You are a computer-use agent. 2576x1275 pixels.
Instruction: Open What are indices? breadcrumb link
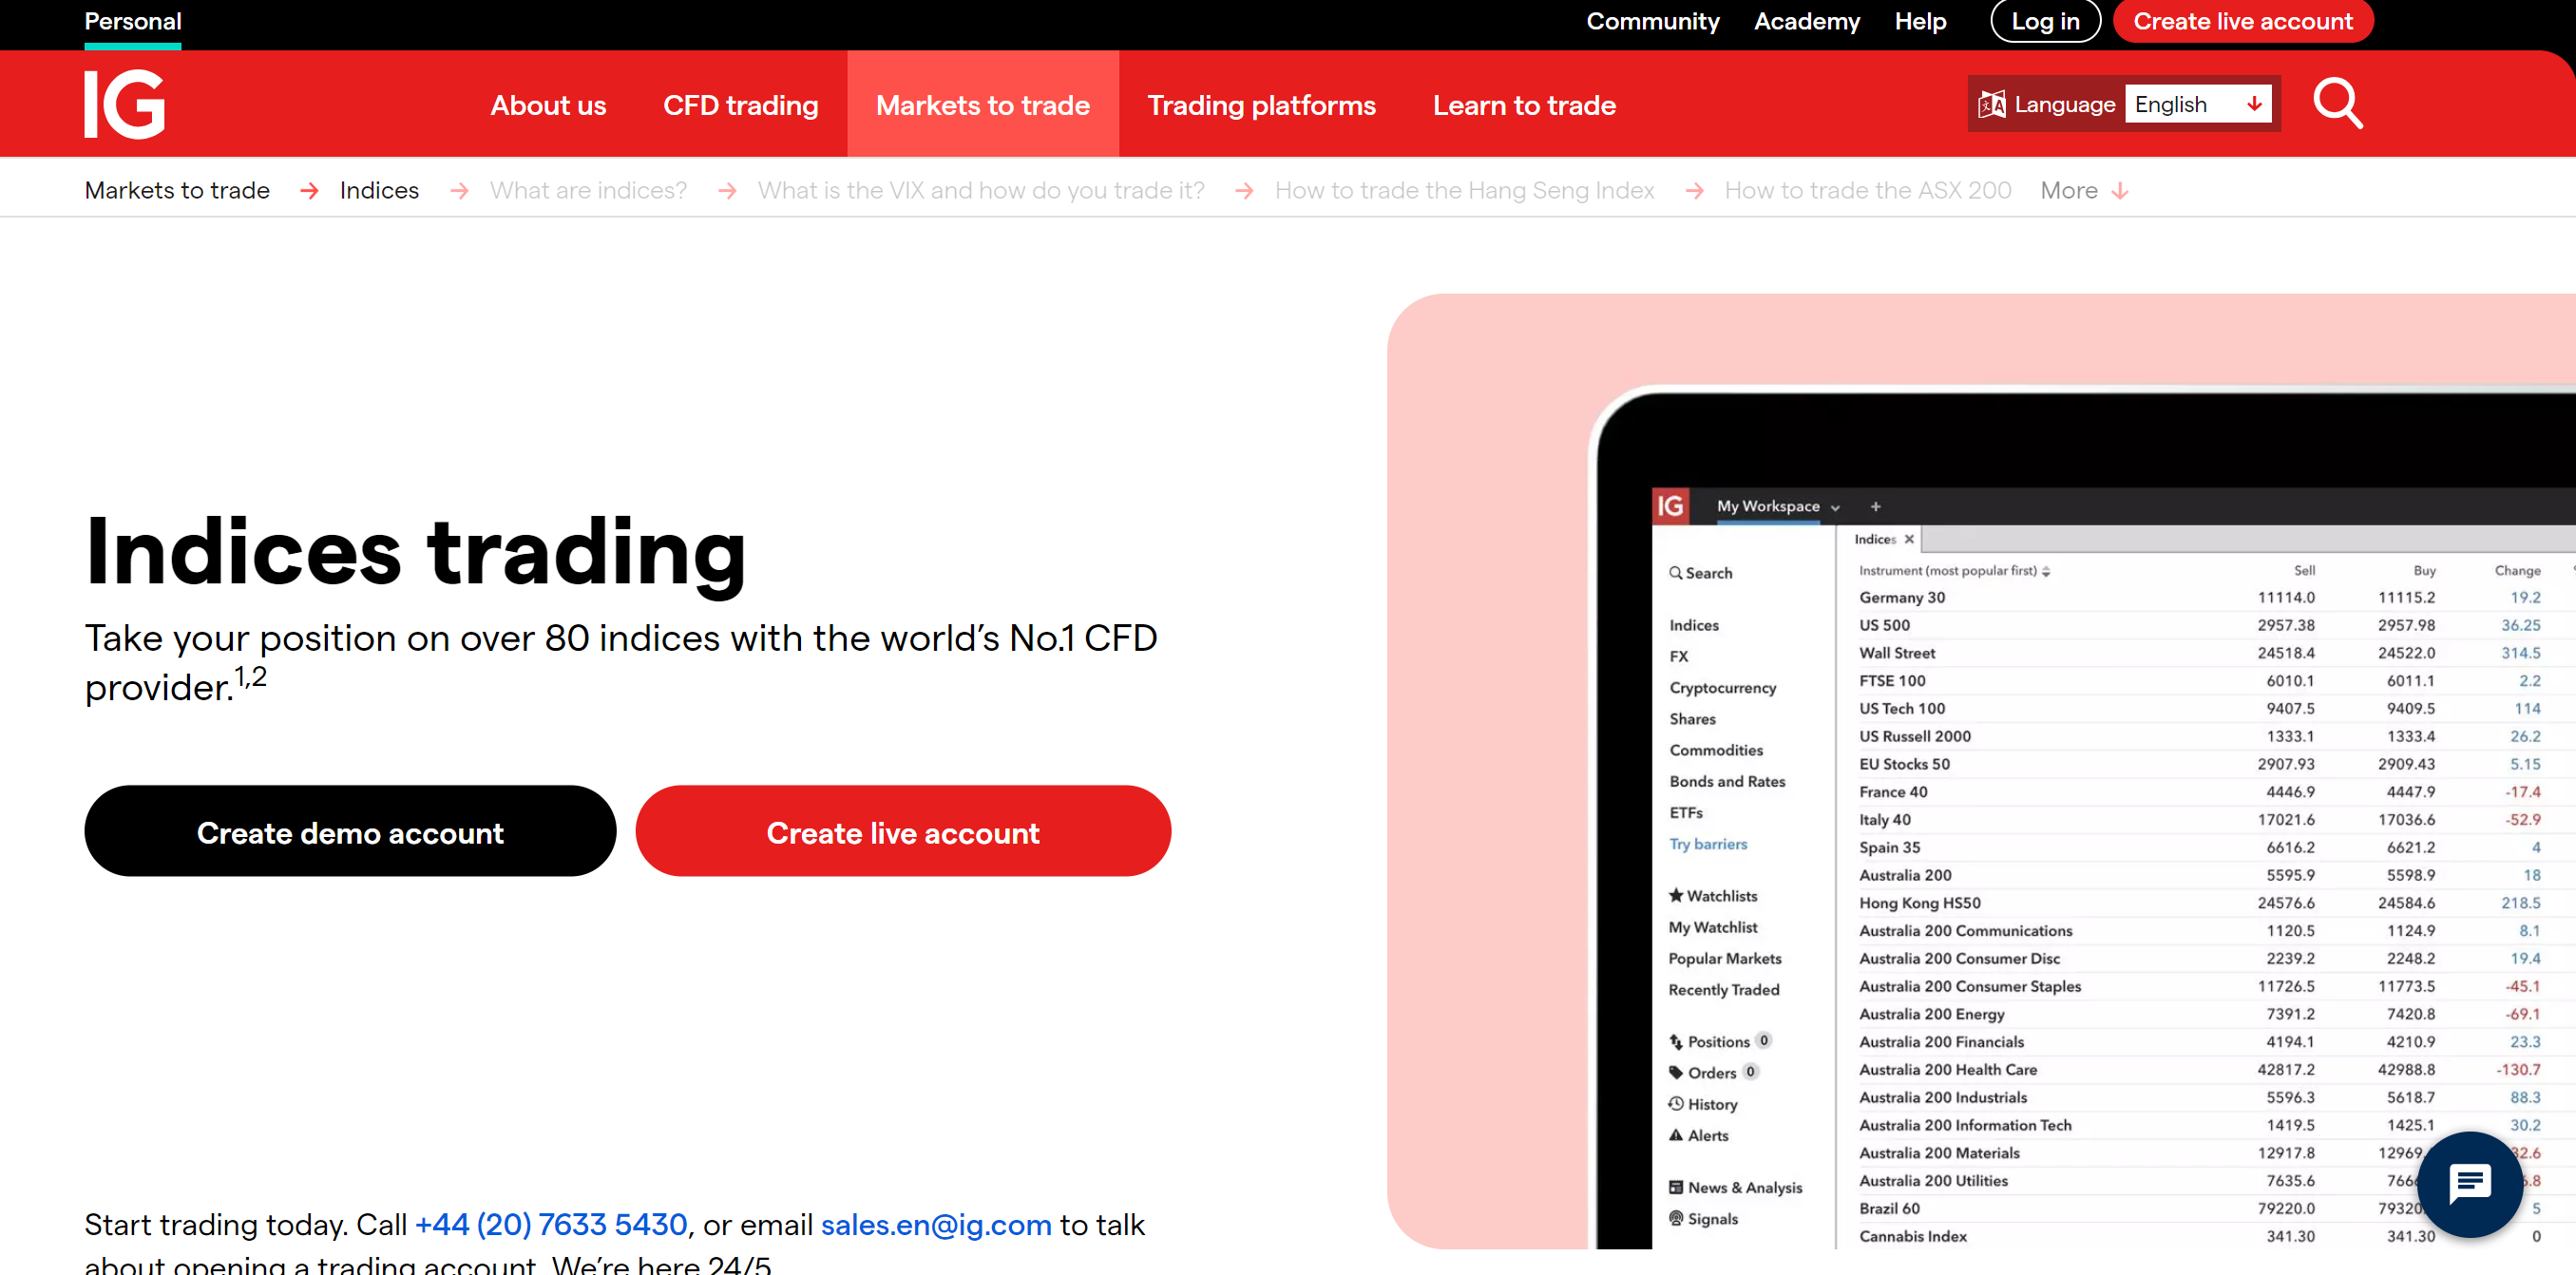tap(588, 190)
